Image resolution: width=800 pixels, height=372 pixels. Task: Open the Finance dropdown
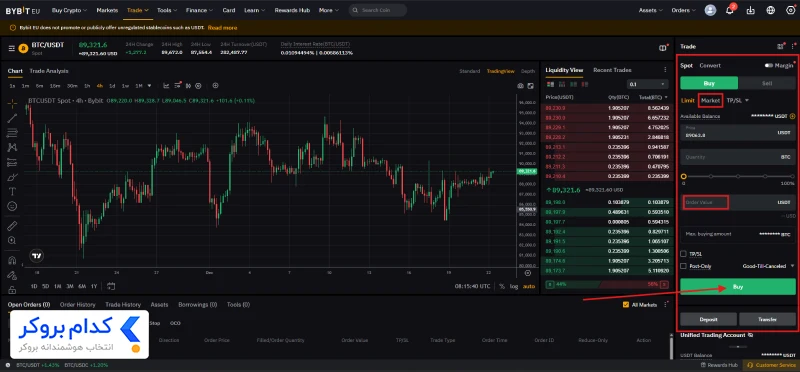click(199, 10)
